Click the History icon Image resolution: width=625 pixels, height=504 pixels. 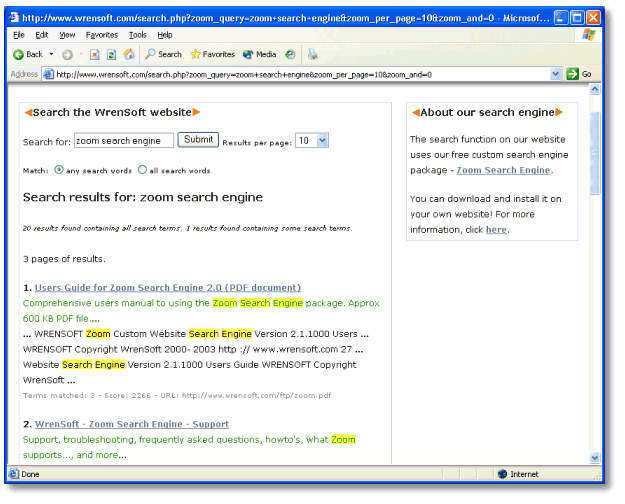(x=290, y=55)
